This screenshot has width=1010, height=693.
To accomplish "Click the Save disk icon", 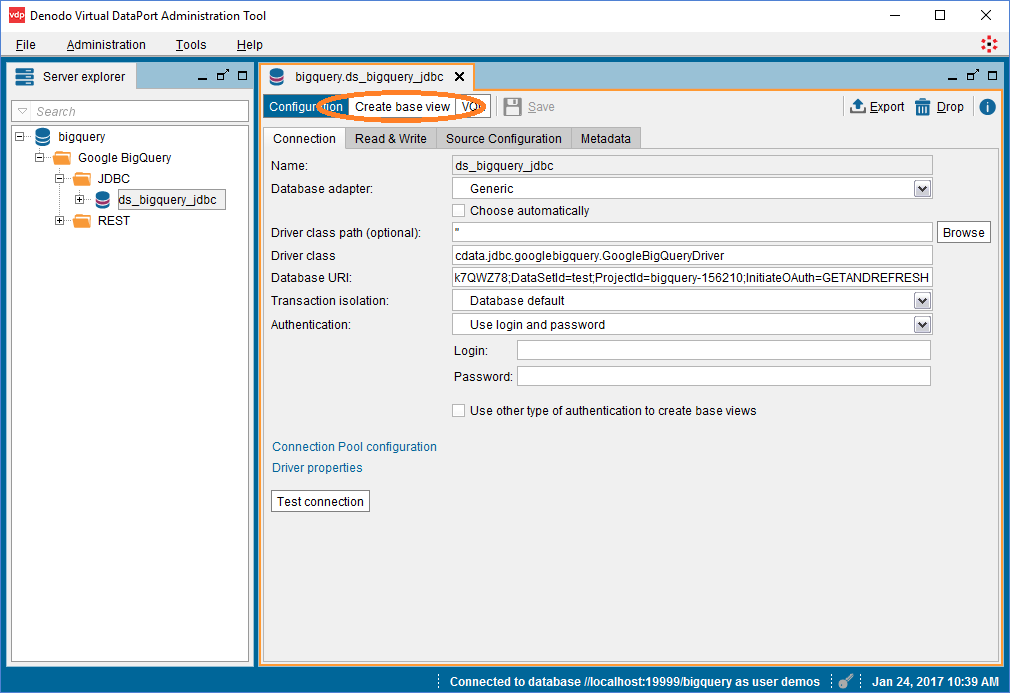I will (x=513, y=107).
